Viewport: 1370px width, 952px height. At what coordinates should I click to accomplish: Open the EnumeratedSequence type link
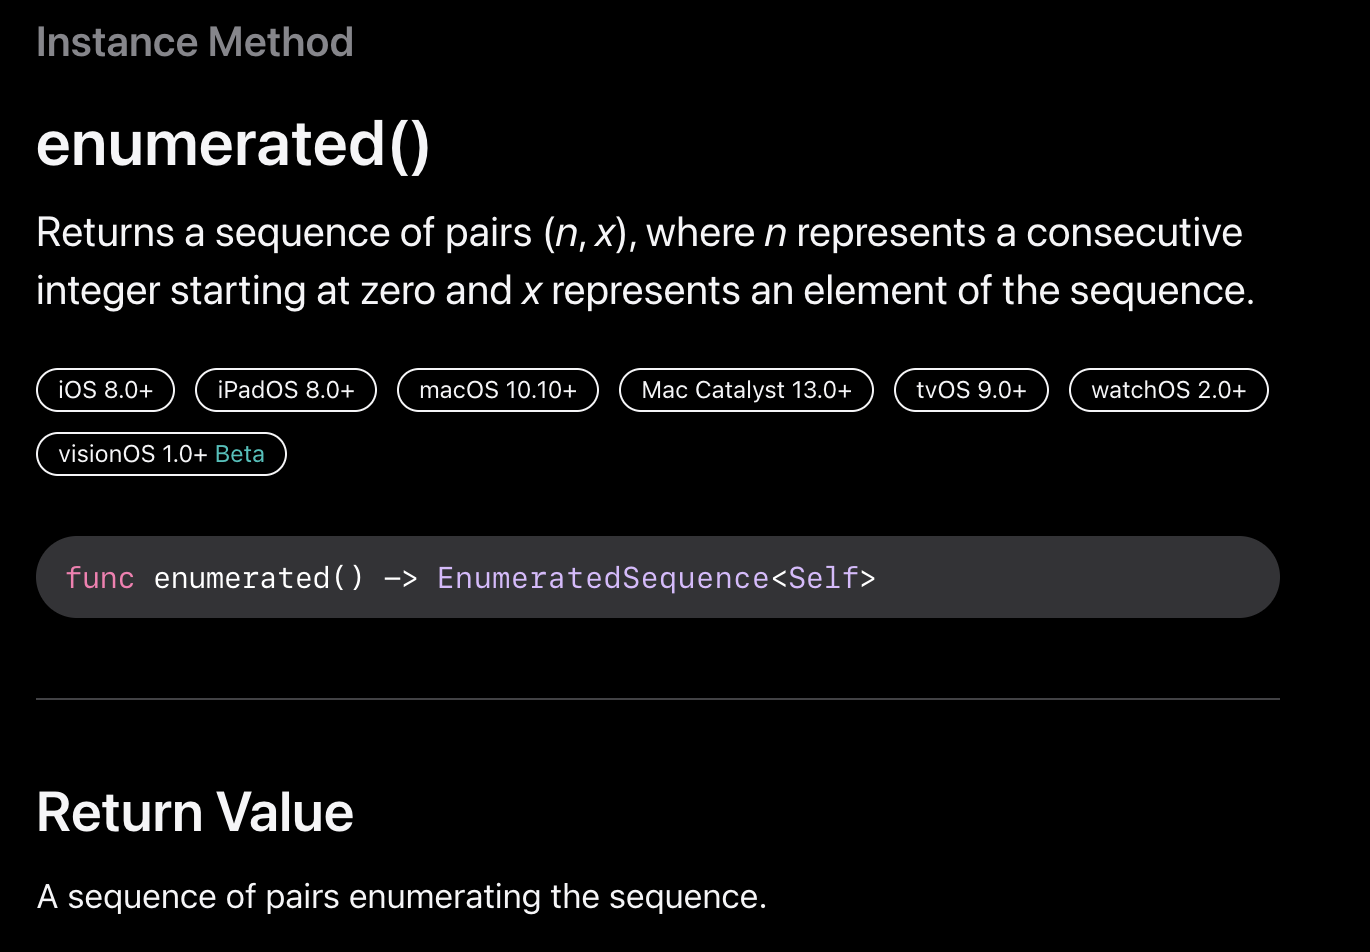coord(603,578)
